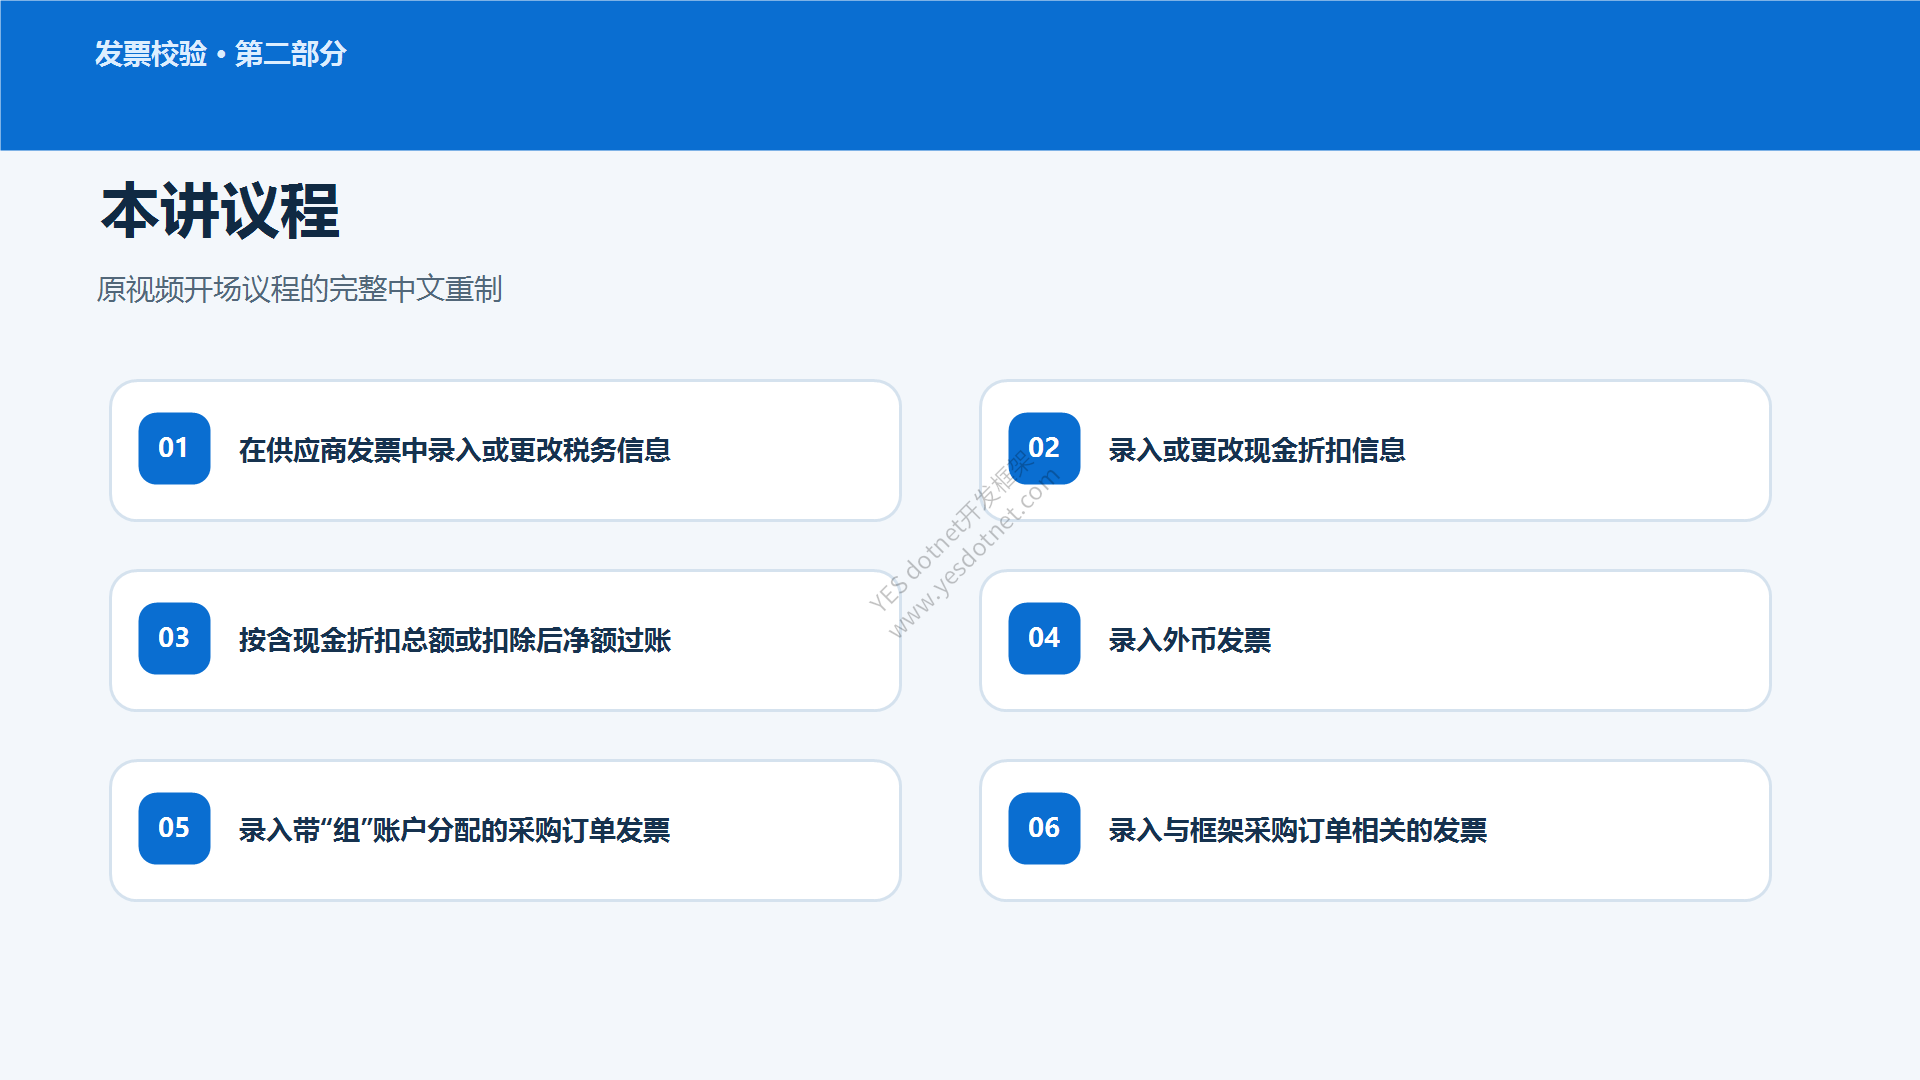Select text 录入与框架采购订单相关的发票
Image resolution: width=1920 pixels, height=1080 pixels.
coord(1298,830)
